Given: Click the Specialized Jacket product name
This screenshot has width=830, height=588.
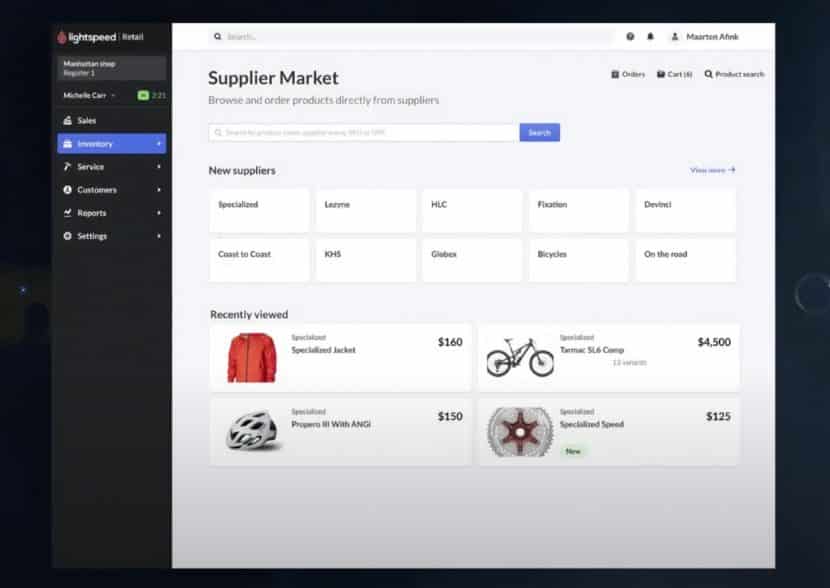Looking at the screenshot, I should (x=323, y=350).
